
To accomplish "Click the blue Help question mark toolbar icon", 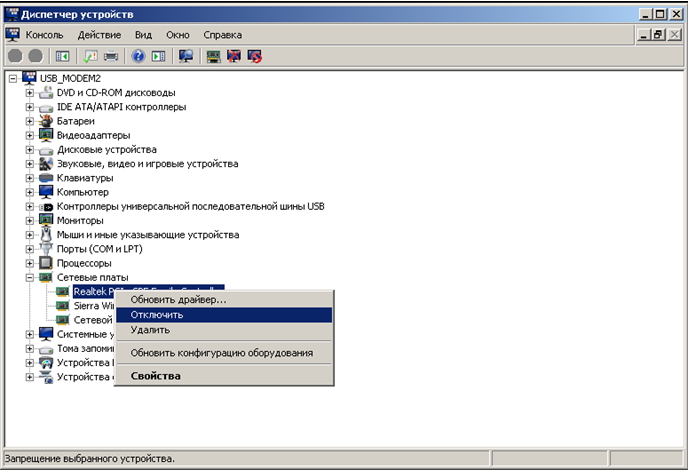I will 139,56.
